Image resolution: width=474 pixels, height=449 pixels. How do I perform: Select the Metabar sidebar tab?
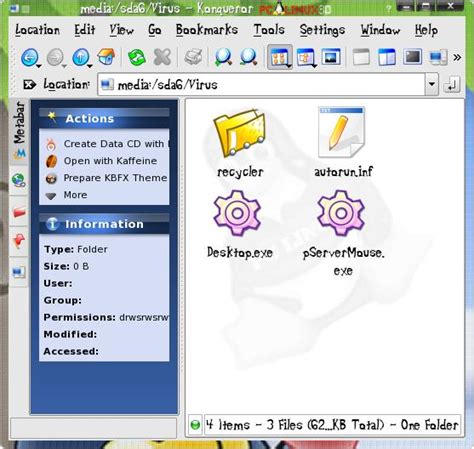click(19, 131)
